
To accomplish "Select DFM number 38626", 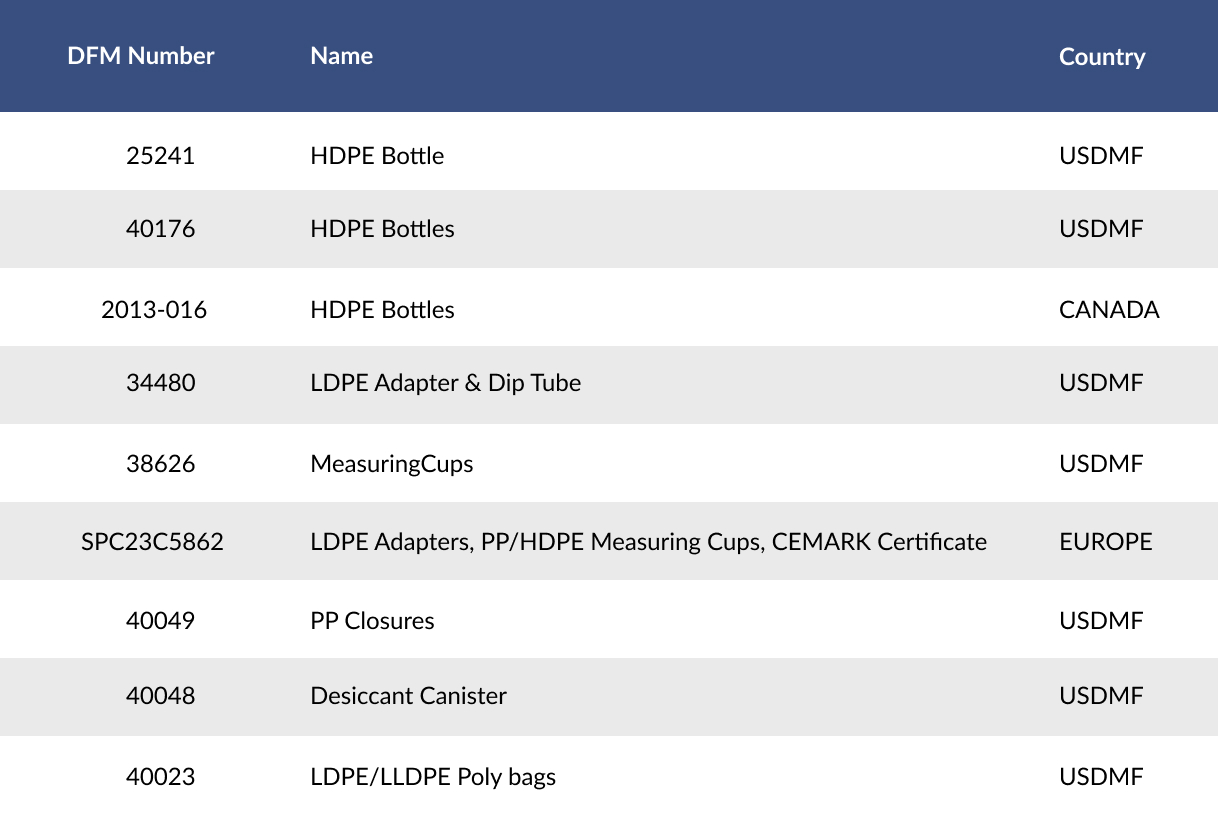I will click(160, 464).
